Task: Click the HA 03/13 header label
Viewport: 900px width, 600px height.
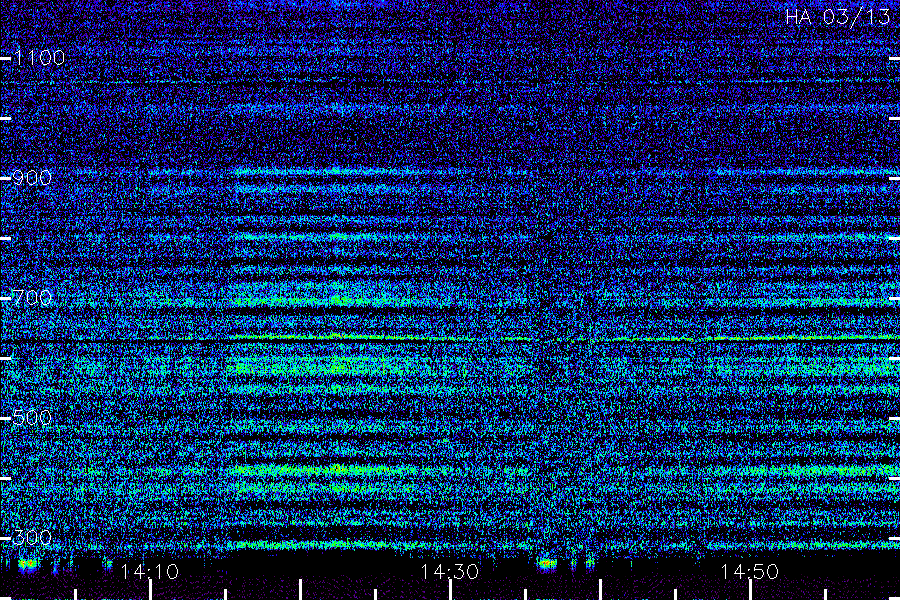Action: click(x=837, y=17)
